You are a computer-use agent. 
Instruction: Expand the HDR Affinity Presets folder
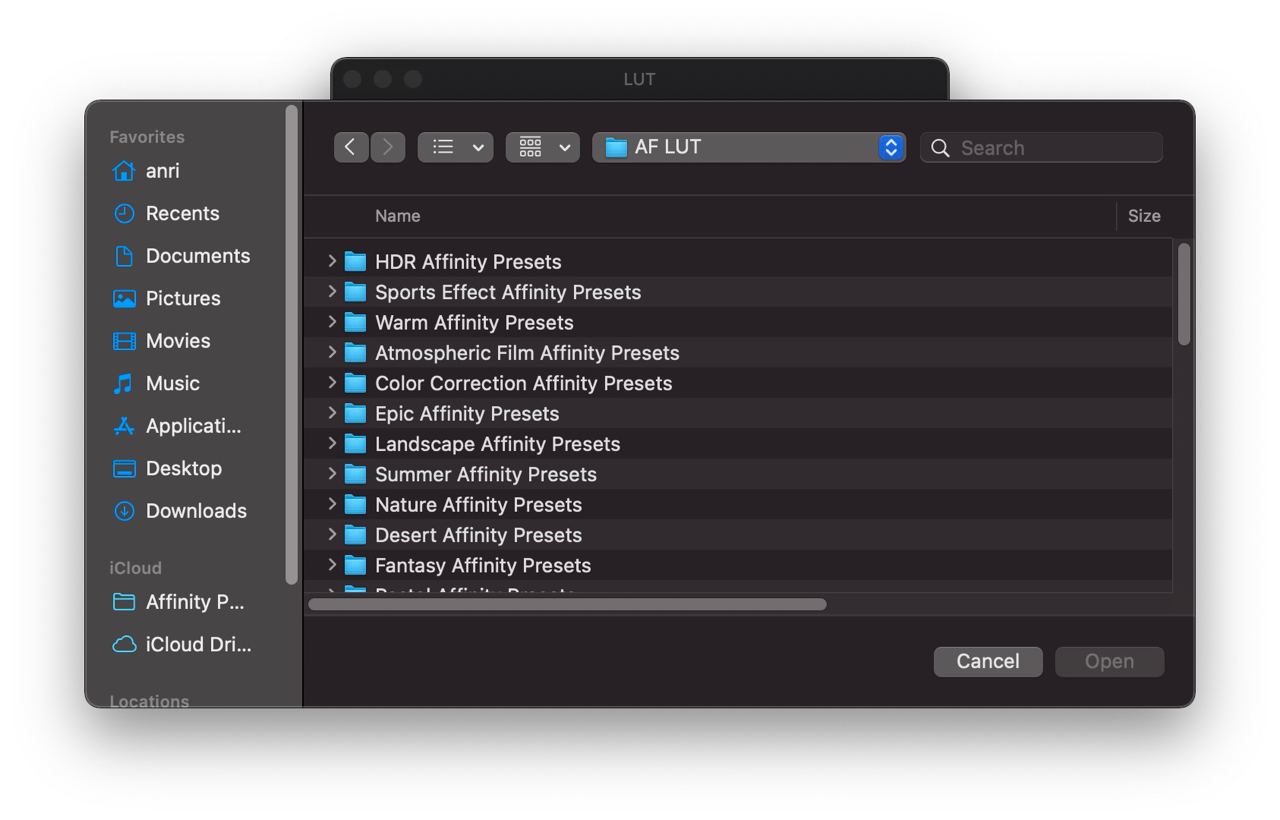coord(332,261)
